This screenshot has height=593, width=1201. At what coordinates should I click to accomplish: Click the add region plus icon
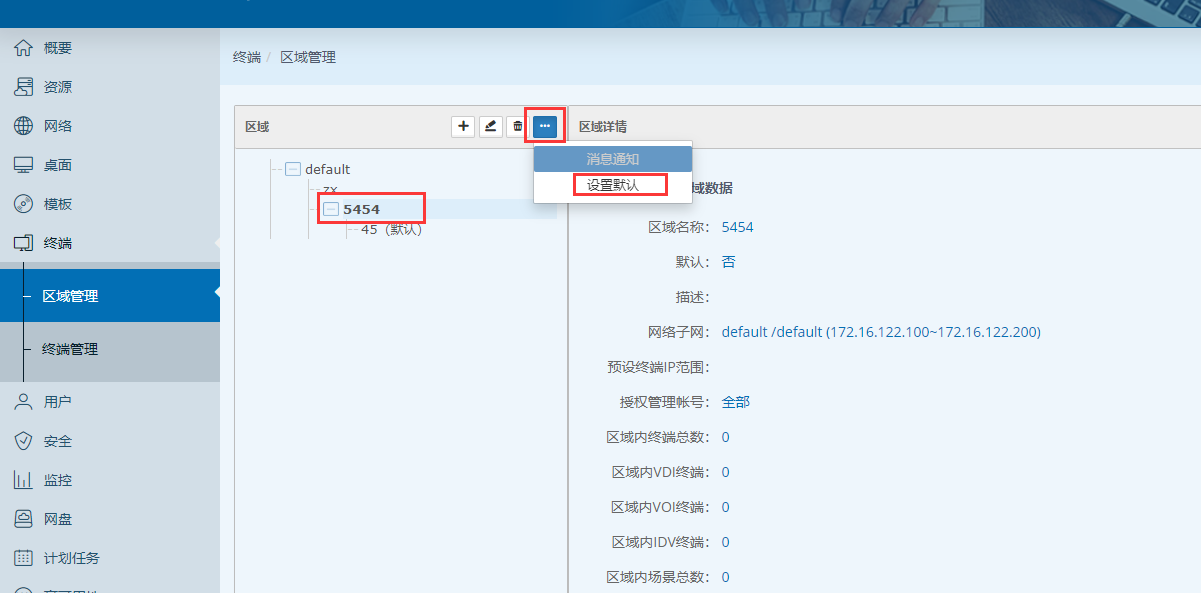coord(463,126)
